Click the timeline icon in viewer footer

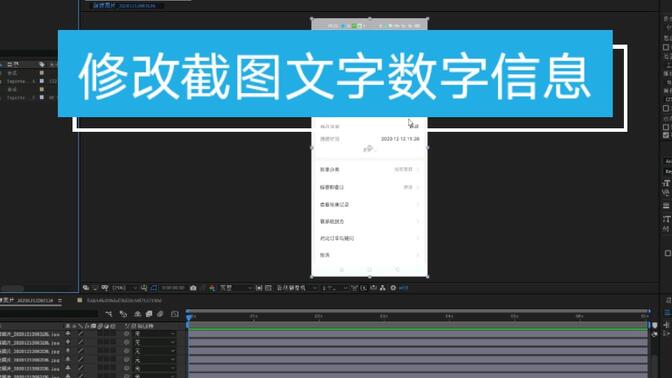[373, 288]
